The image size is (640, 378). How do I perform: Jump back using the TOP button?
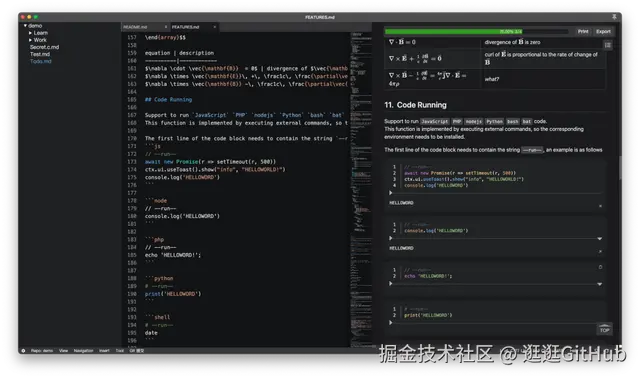tap(604, 329)
